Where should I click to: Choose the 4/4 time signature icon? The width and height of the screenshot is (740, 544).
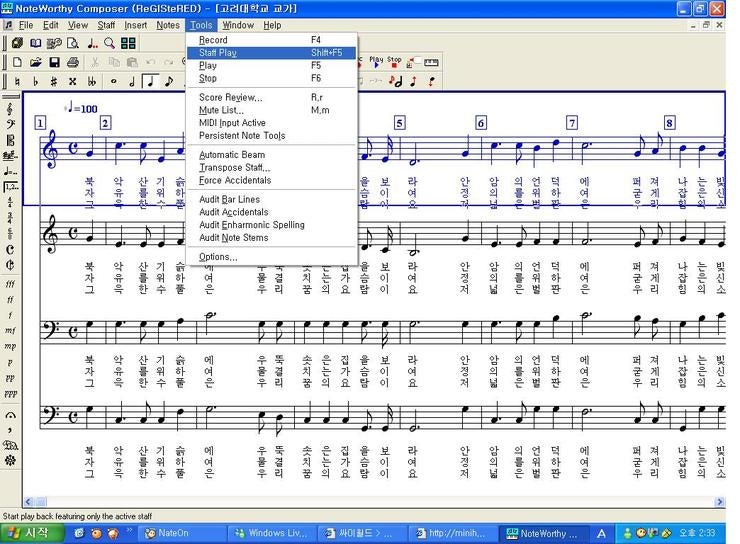[x=10, y=202]
